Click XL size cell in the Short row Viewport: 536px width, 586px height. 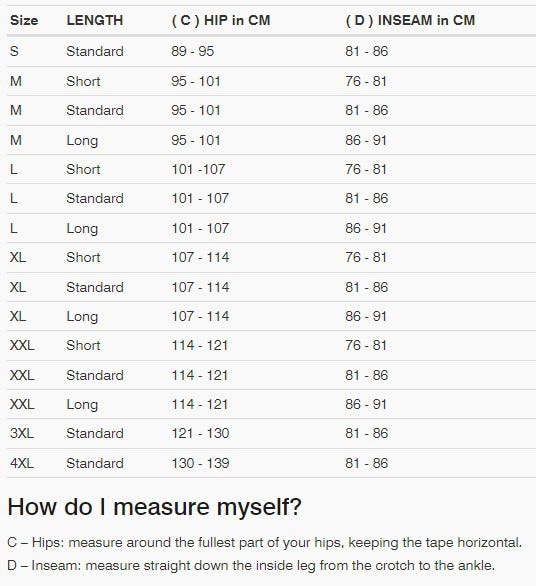(18, 257)
